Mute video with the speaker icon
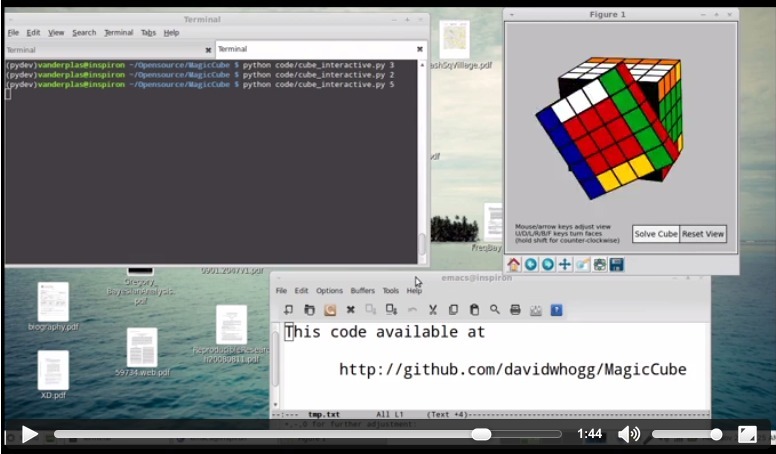Viewport: 776px width, 454px height. 629,434
